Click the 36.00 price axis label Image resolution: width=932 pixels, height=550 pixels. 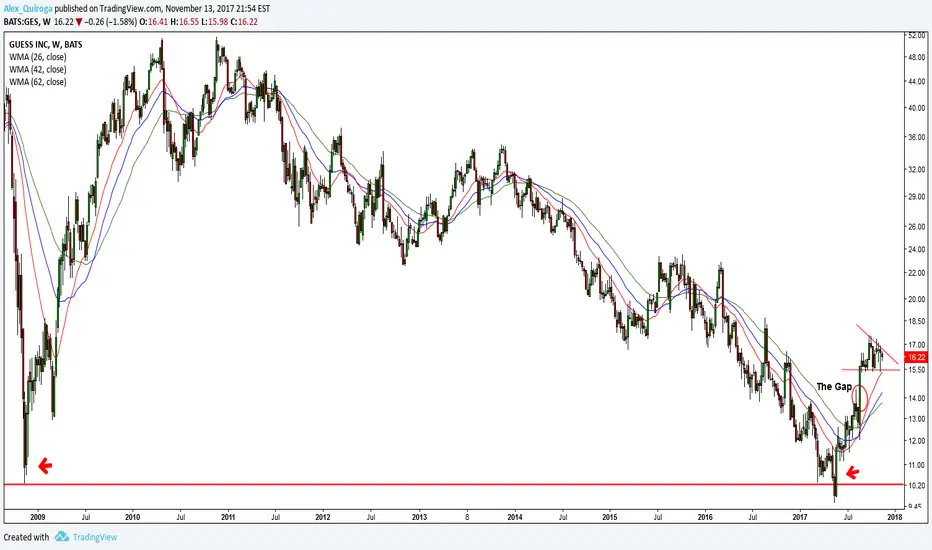pos(916,137)
